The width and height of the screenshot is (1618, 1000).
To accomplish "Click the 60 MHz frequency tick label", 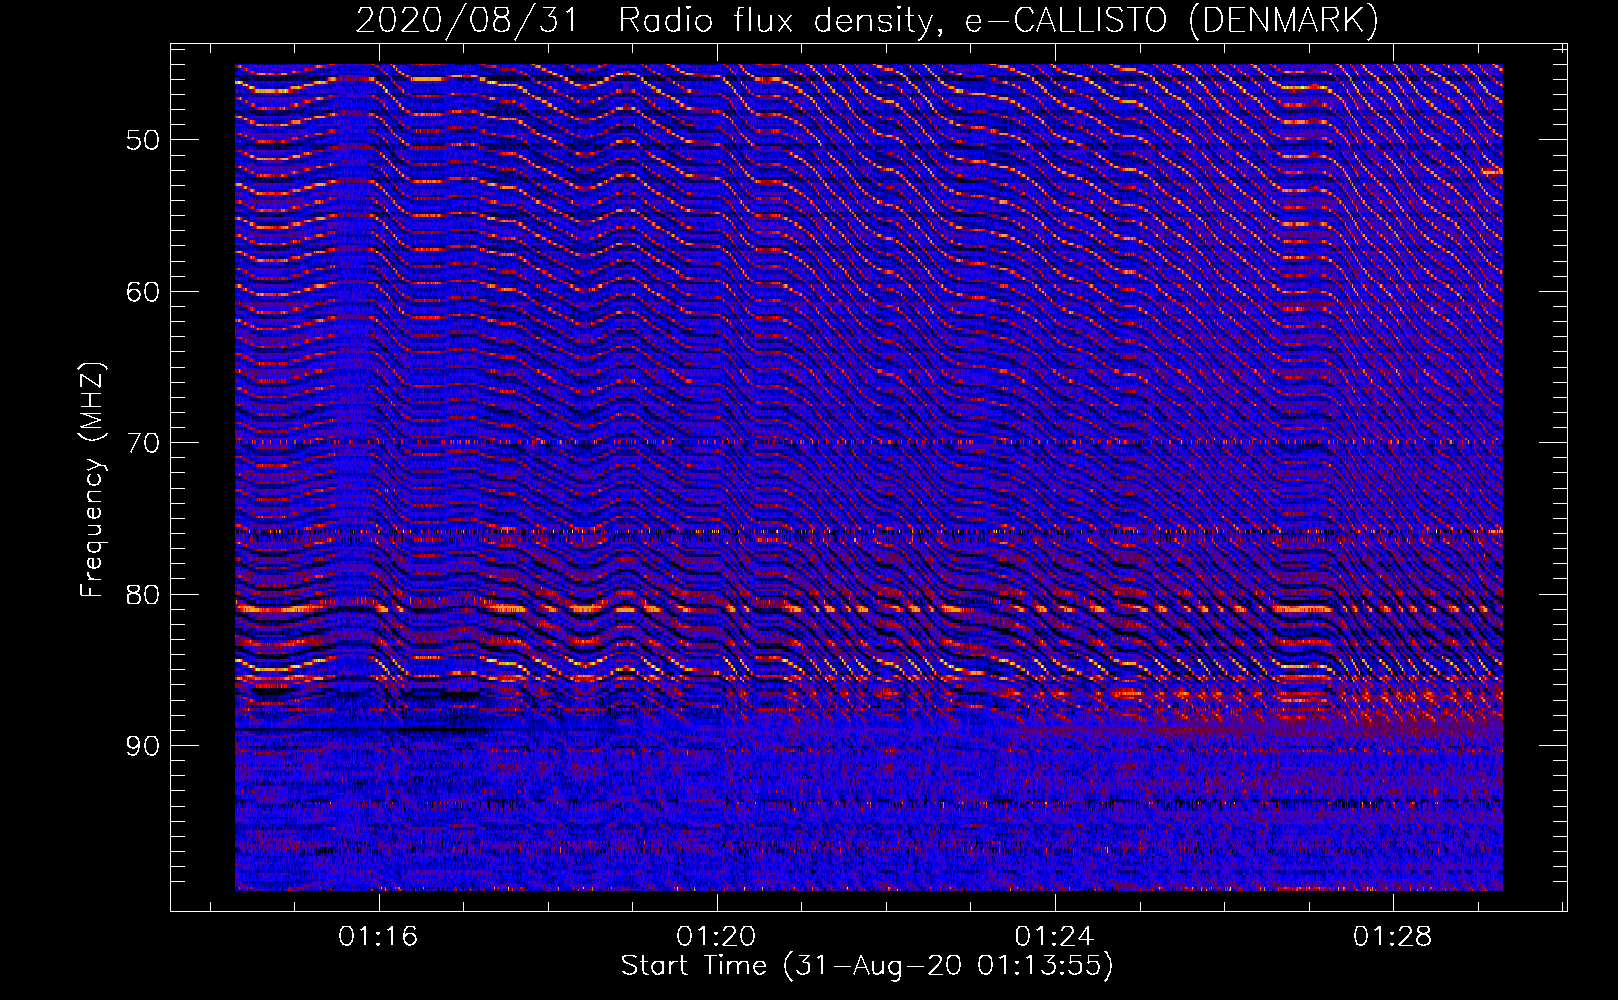I will click(x=143, y=292).
